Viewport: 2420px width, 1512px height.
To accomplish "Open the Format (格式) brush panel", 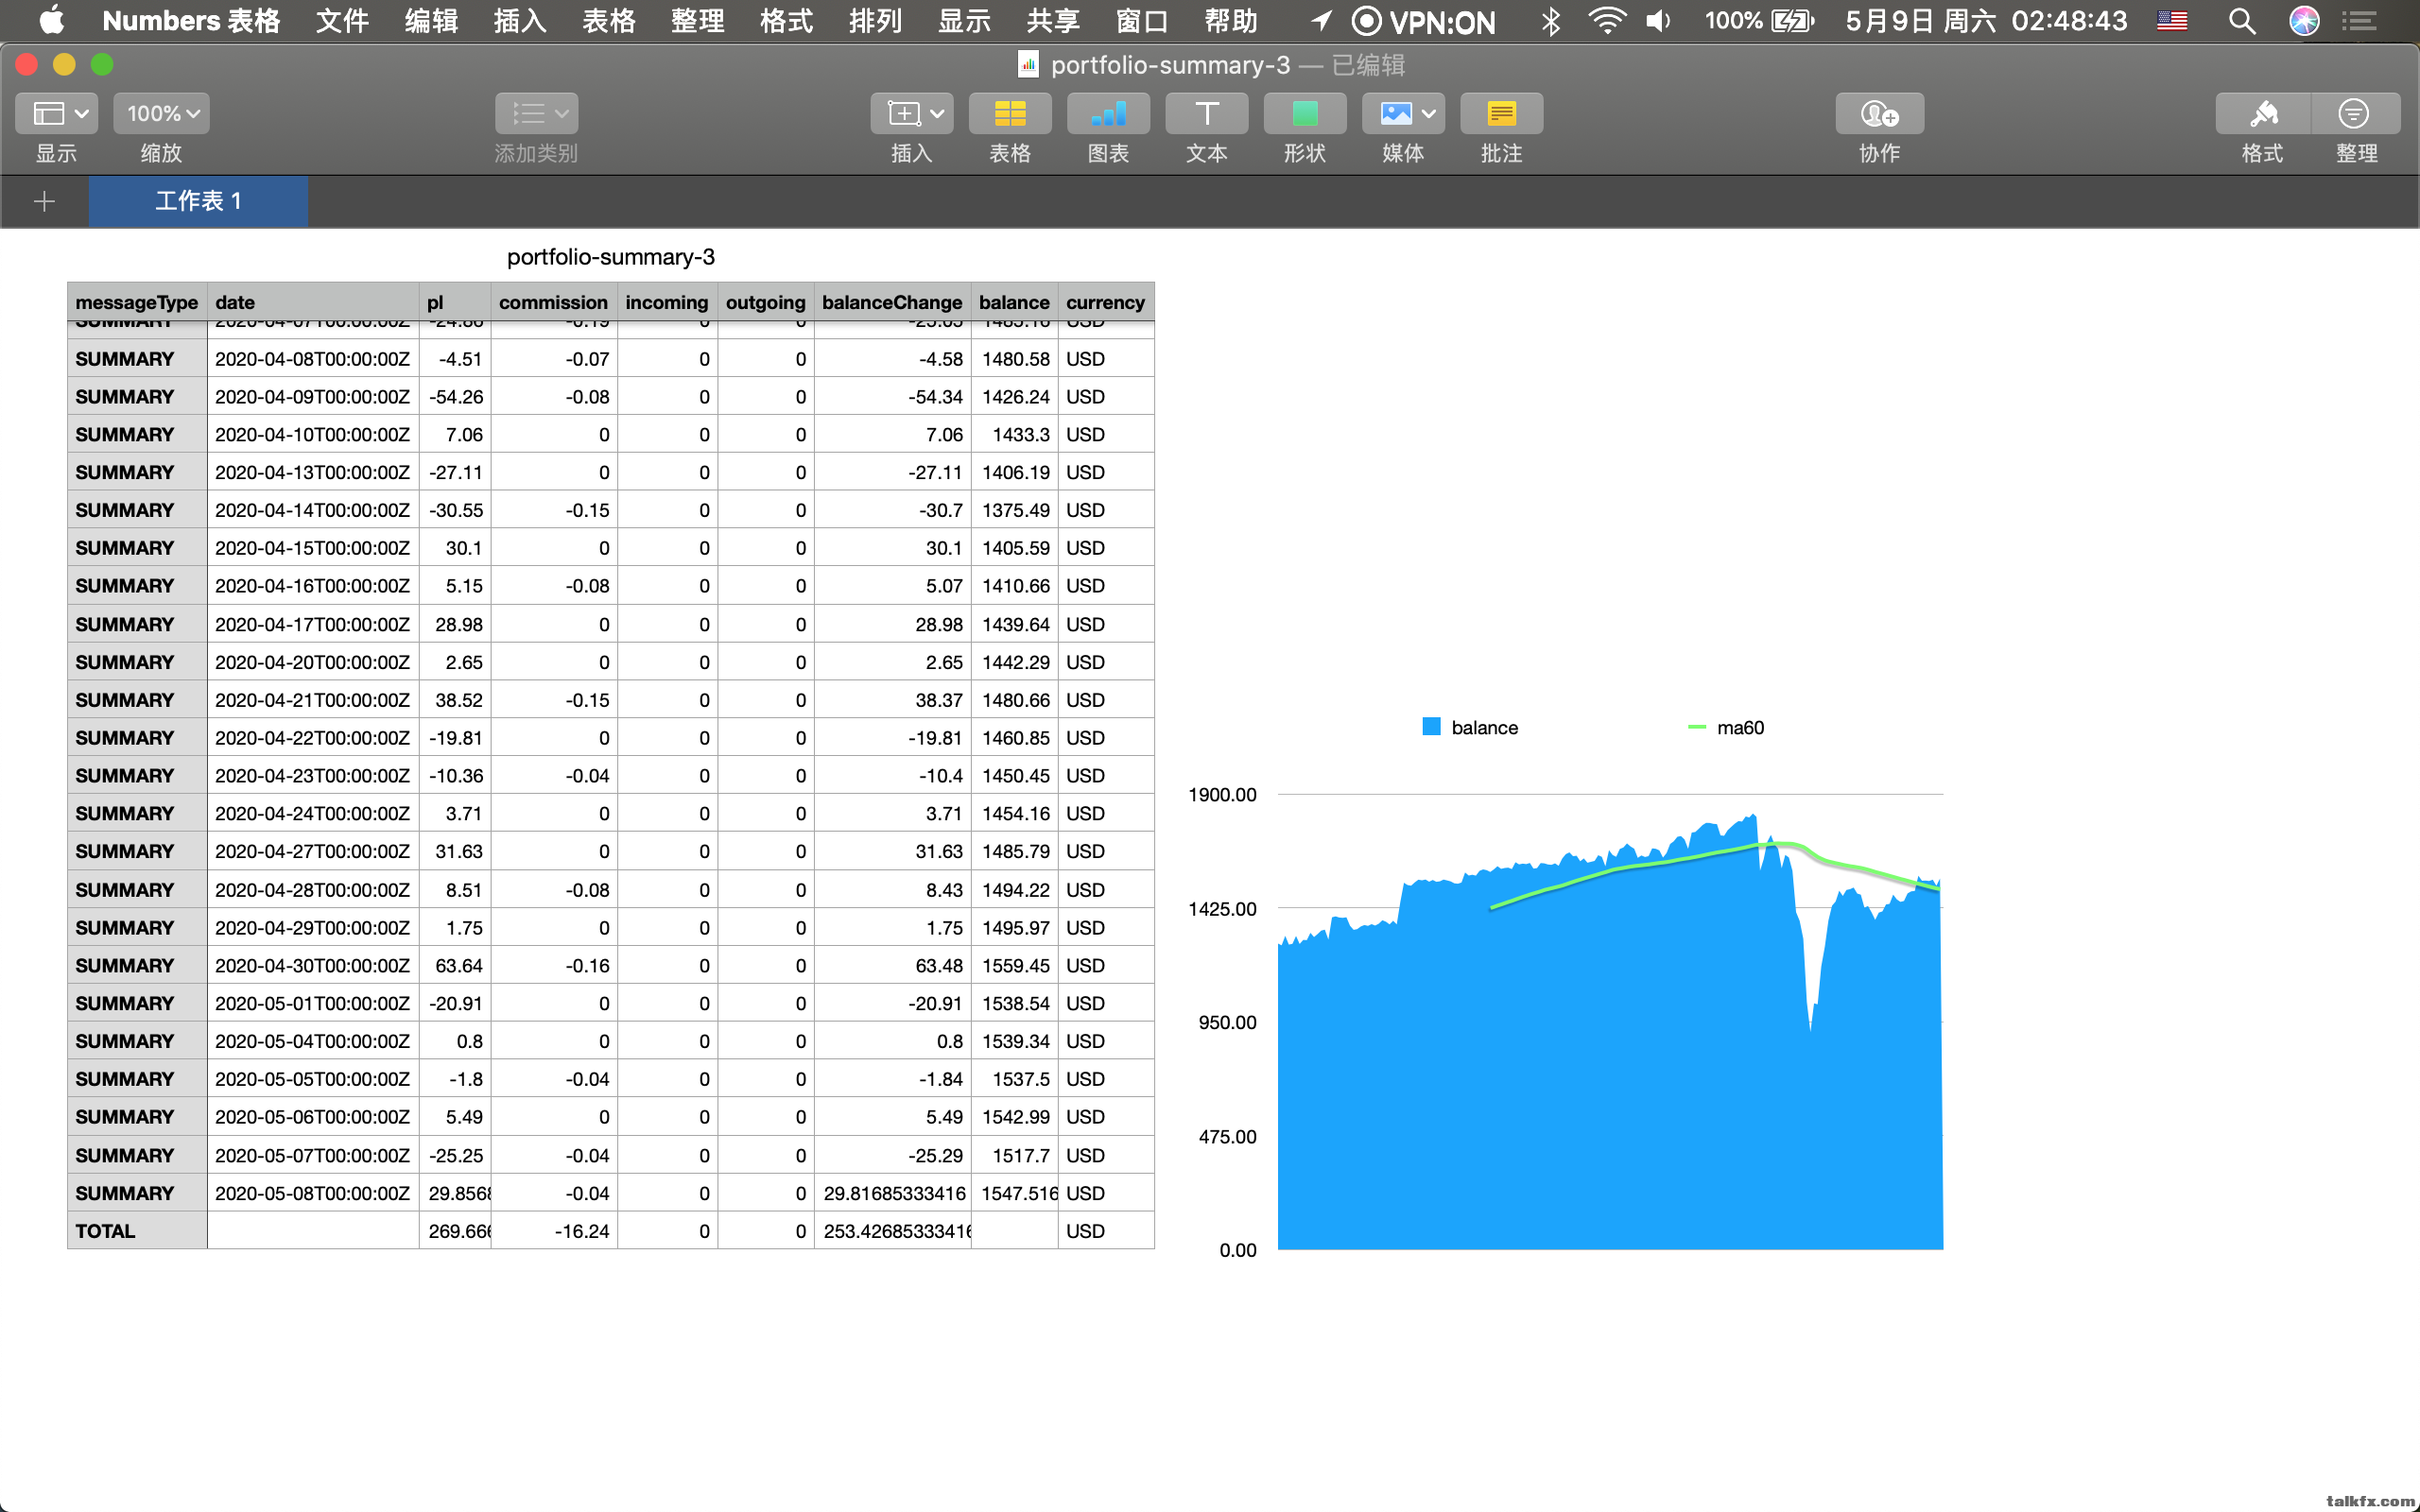I will (x=2263, y=114).
